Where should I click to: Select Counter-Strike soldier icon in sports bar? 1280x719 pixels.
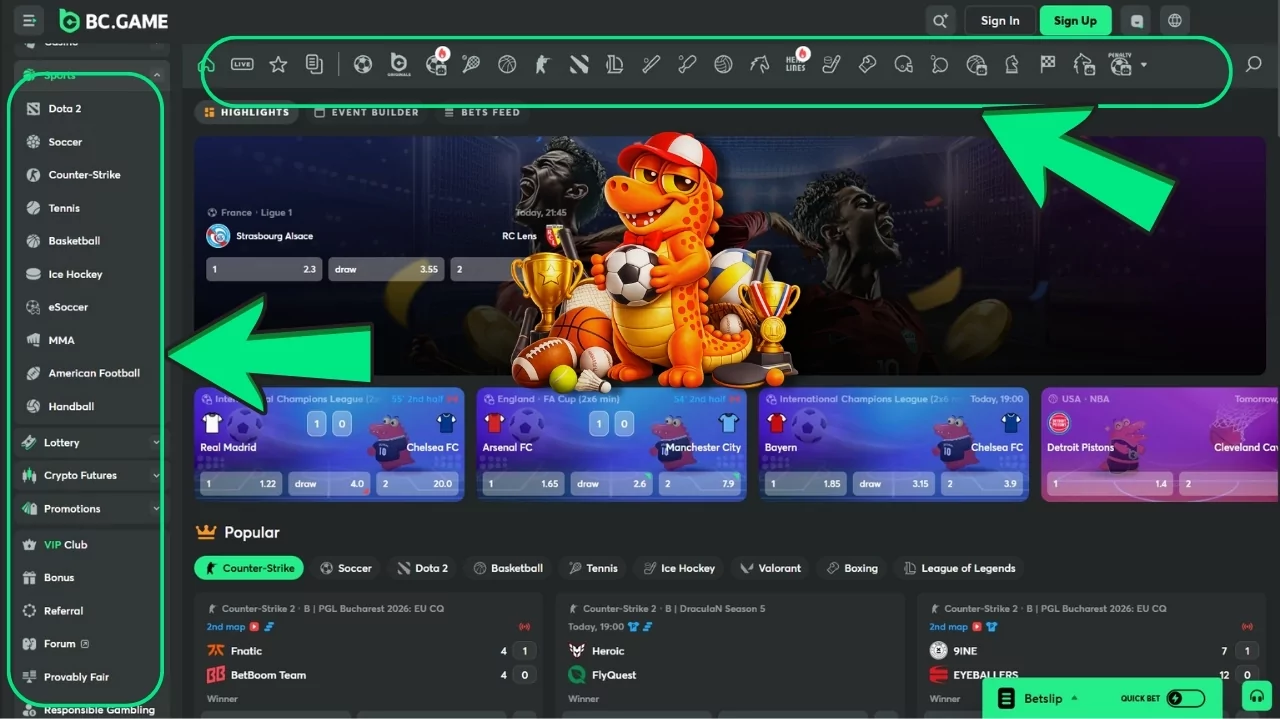(x=542, y=64)
